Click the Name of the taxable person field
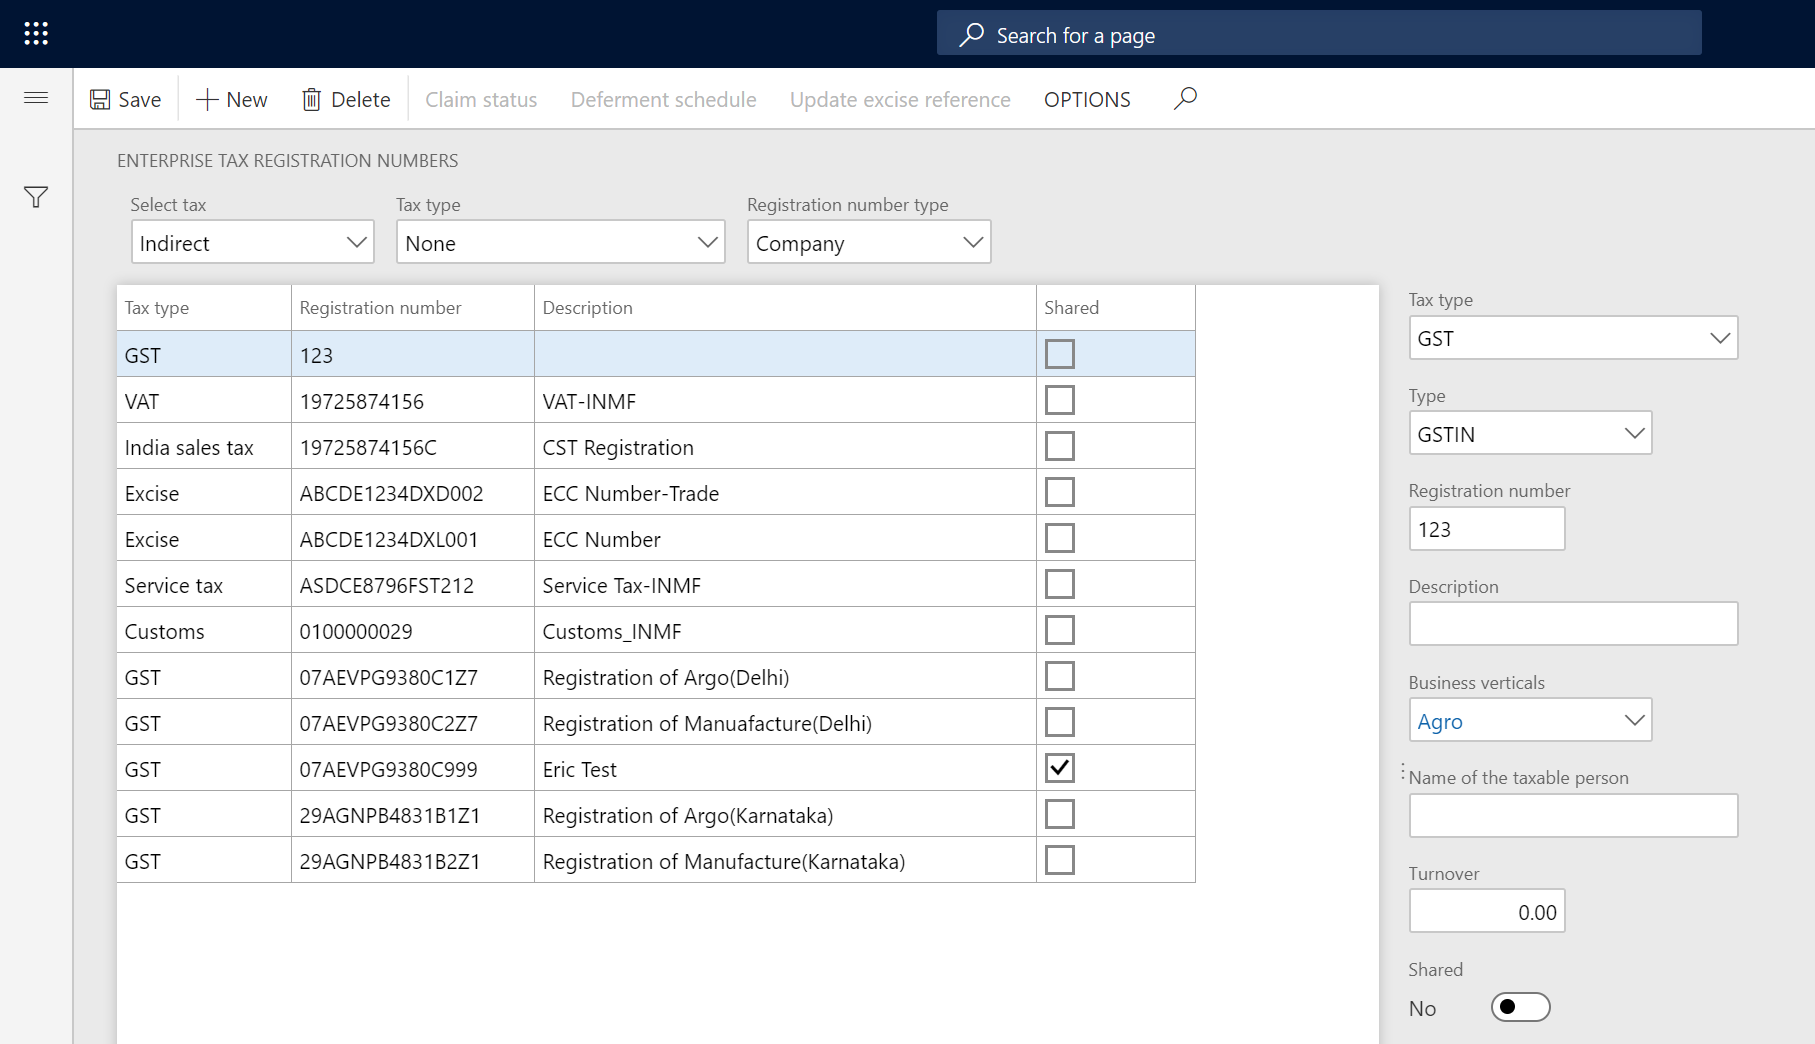This screenshot has height=1044, width=1815. (1573, 816)
